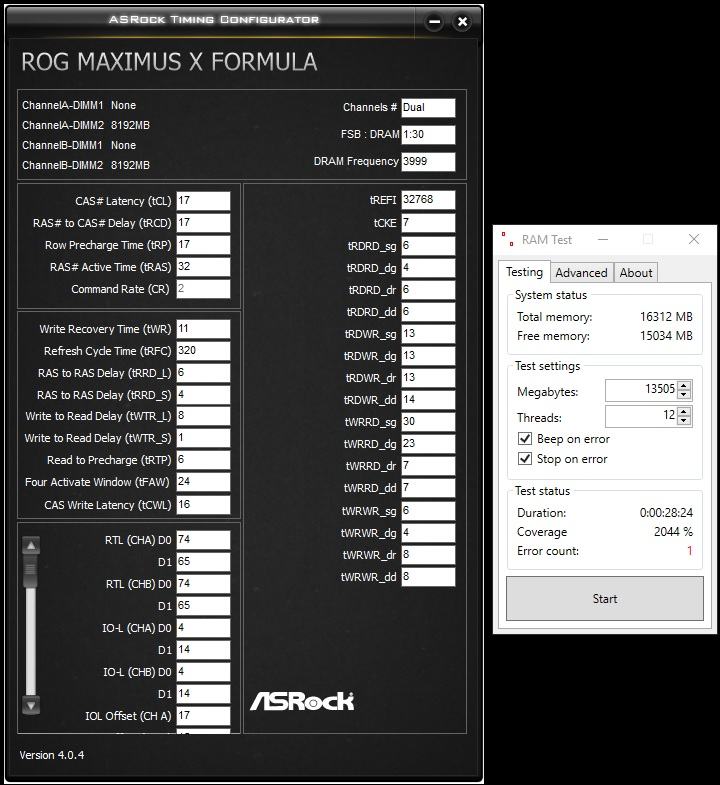Screen dimensions: 720x785
Task: Click the scroll up arrow in RTL panel
Action: (31, 545)
